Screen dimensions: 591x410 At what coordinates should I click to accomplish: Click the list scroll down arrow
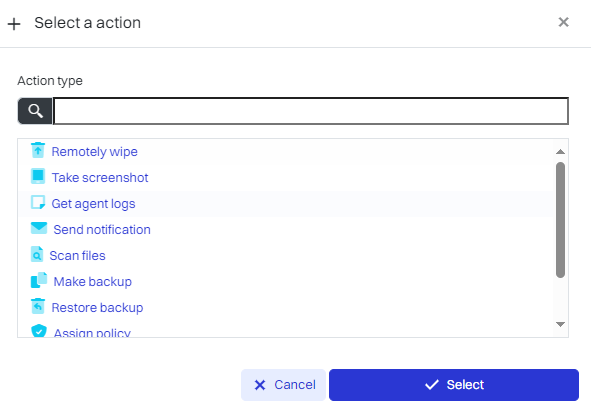tap(560, 324)
